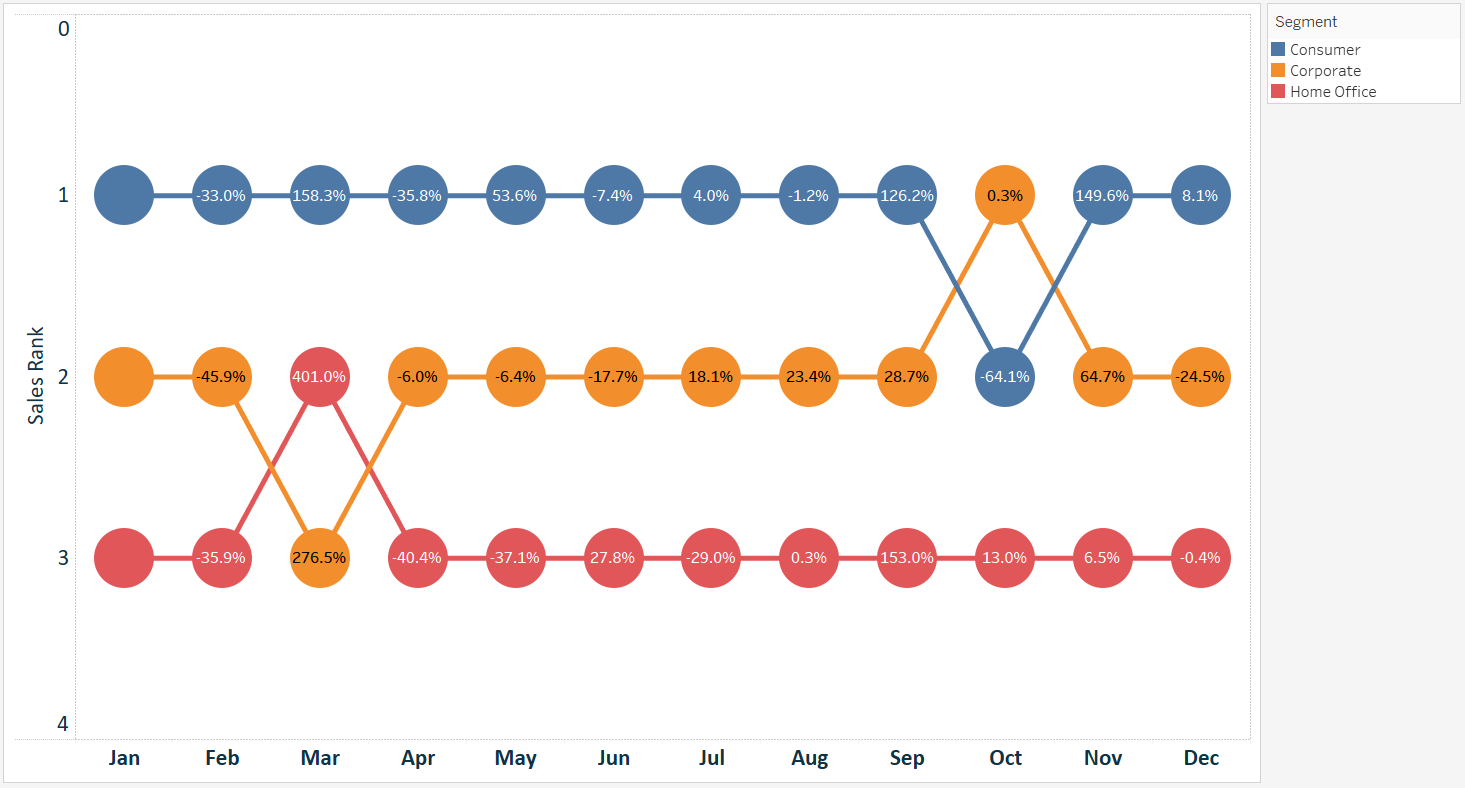Click the orange 276.5% Corporate circle

coord(319,558)
